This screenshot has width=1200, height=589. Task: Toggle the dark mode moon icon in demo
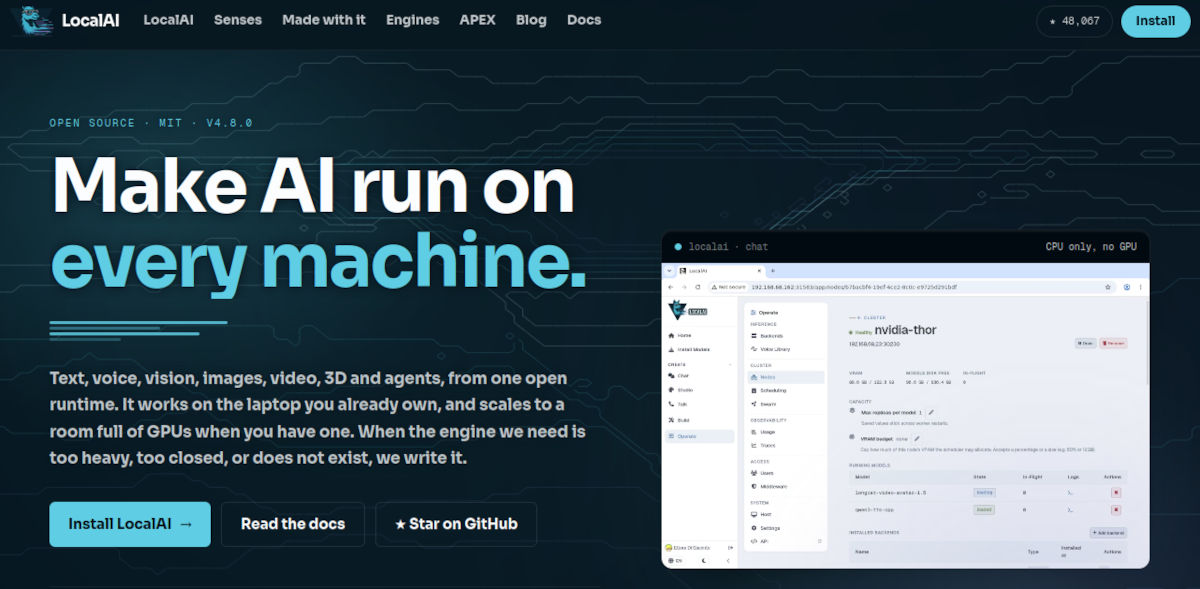704,560
